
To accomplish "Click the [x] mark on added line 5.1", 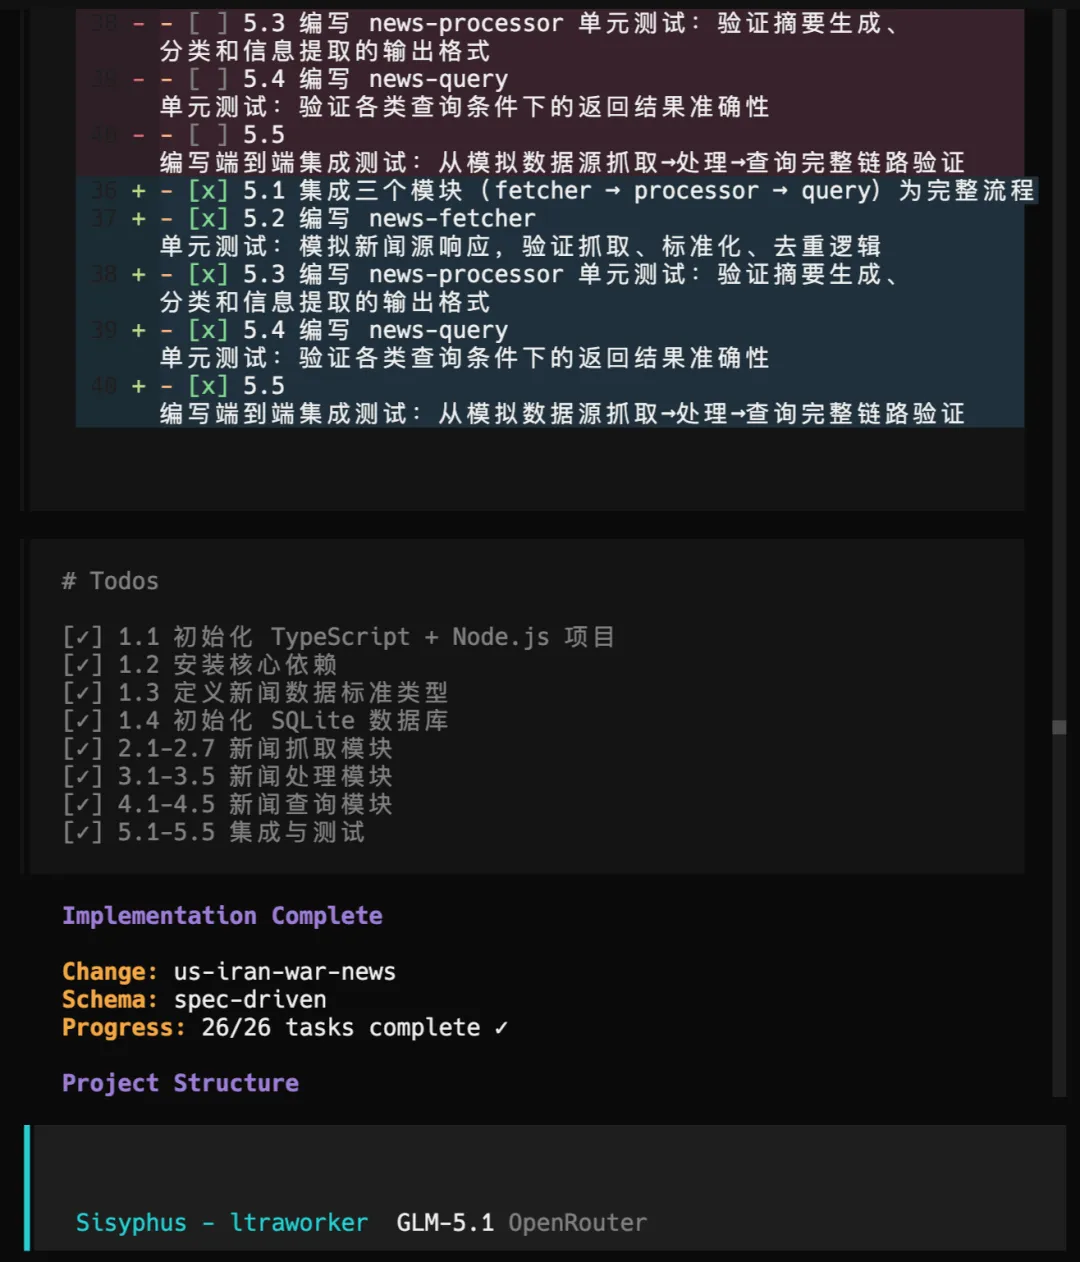I will [208, 191].
